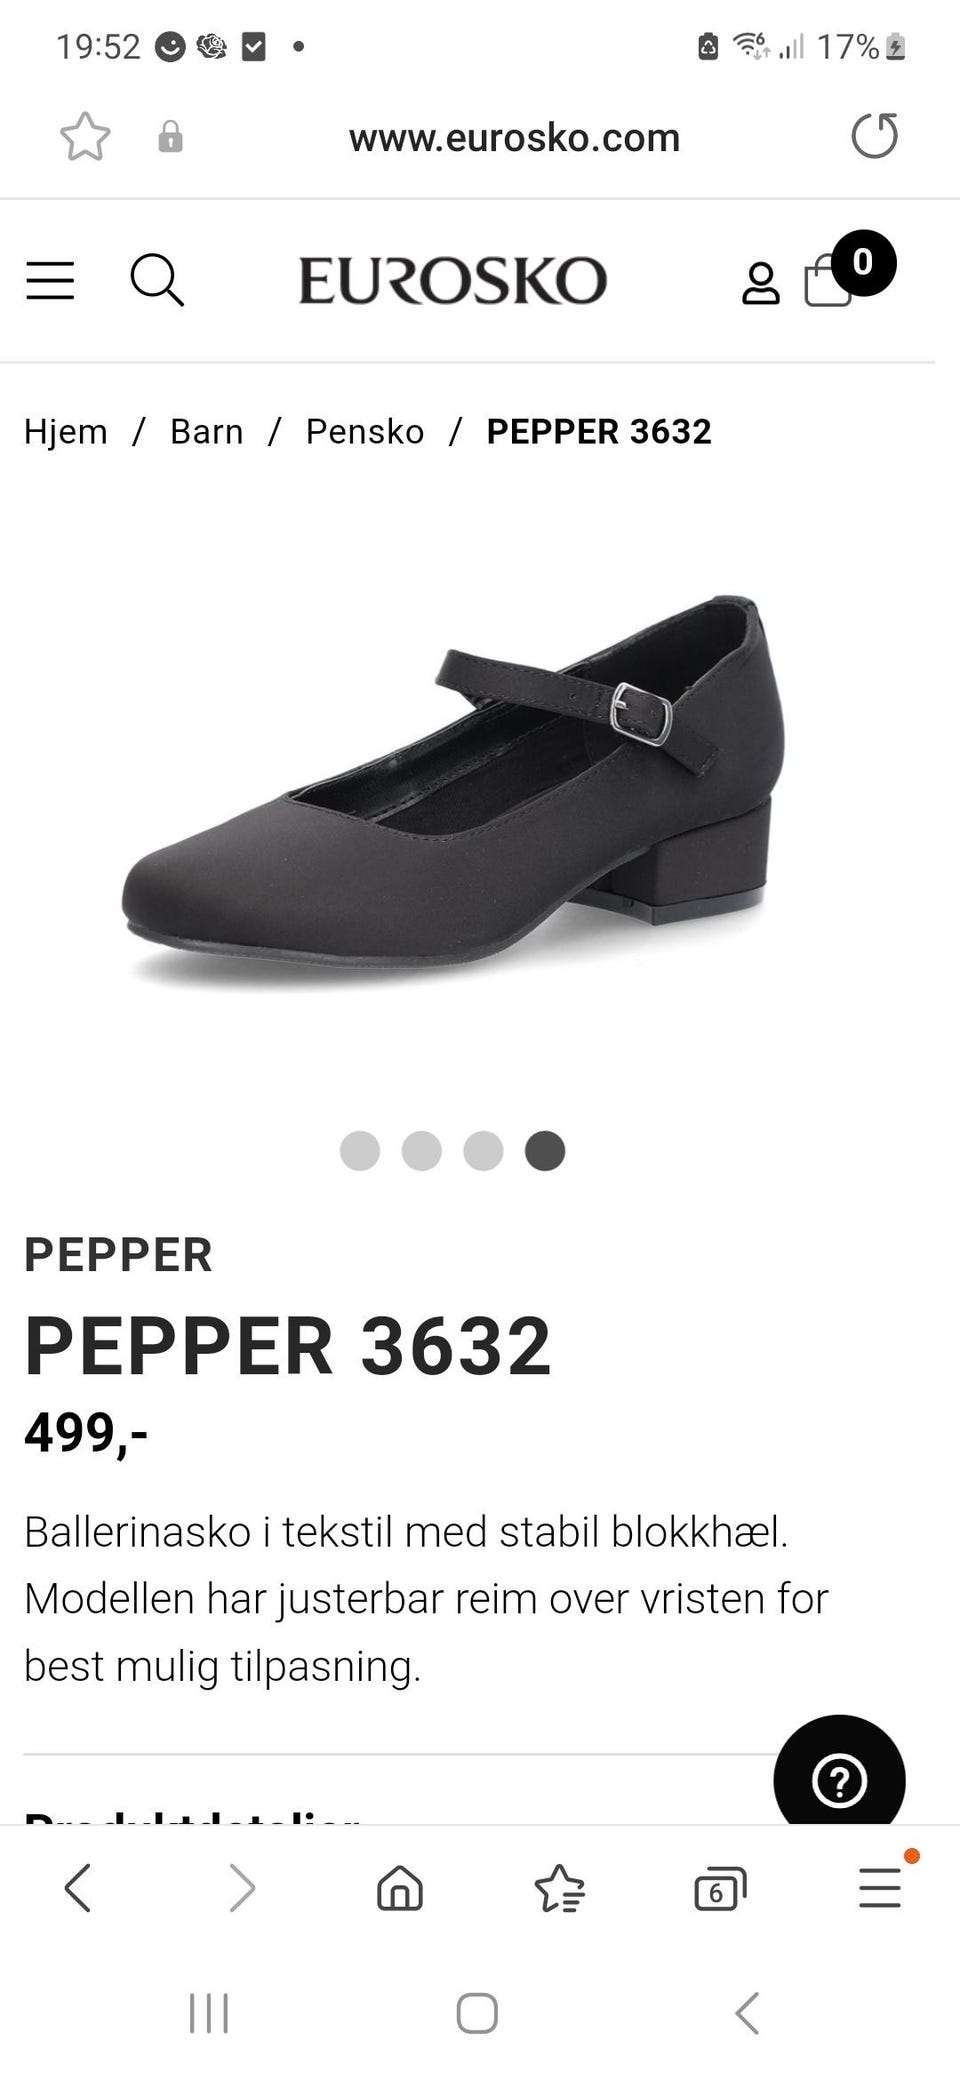Go to Barn breadcrumb category
Screen dimensions: 960x2080
pyautogui.click(x=207, y=431)
